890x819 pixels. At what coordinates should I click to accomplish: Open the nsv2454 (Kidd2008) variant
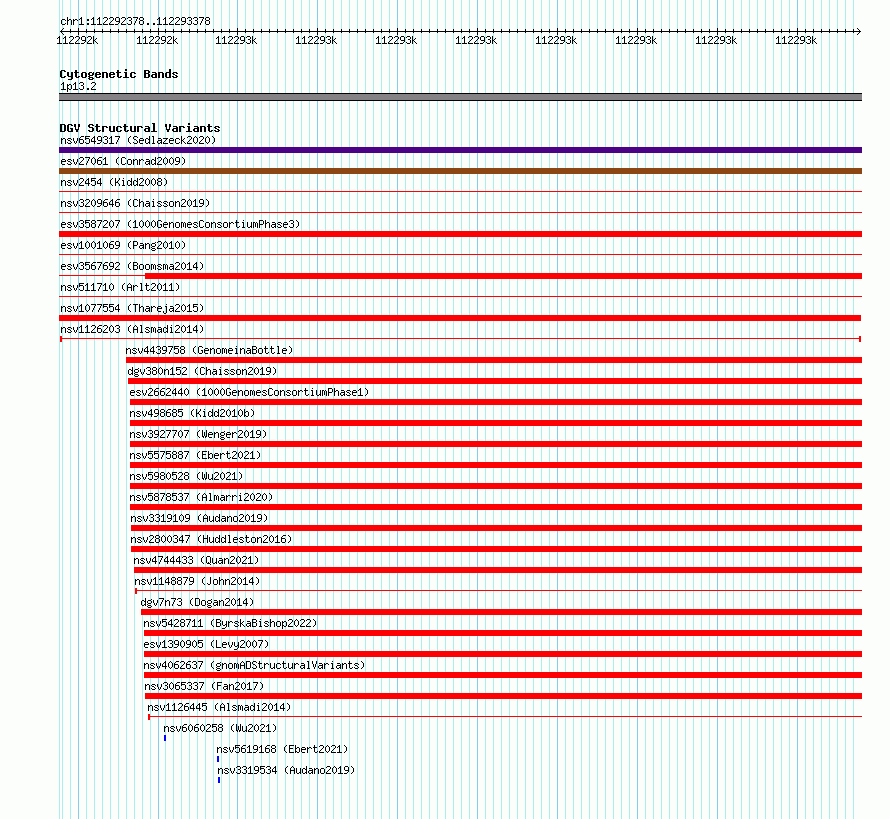coord(114,182)
